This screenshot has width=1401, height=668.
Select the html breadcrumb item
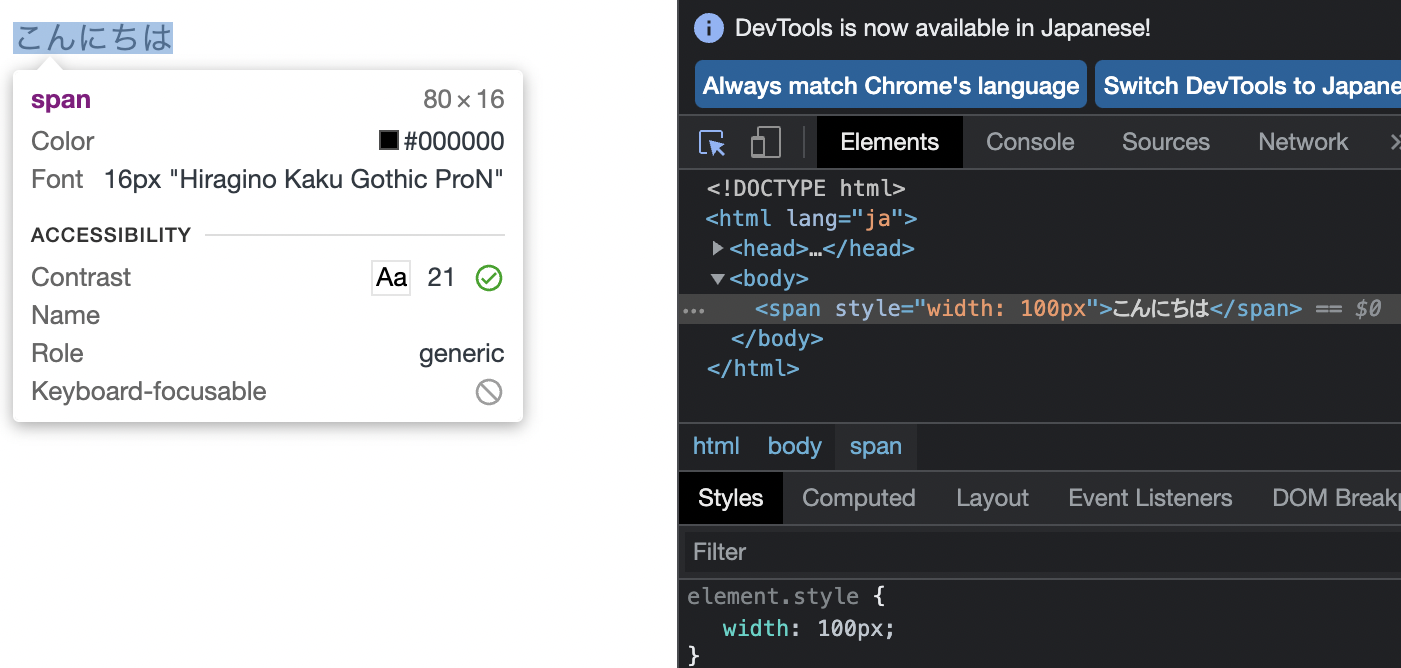716,446
